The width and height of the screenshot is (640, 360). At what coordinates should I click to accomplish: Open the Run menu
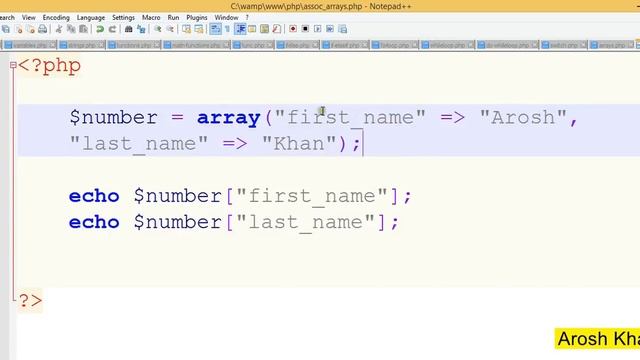pyautogui.click(x=173, y=18)
